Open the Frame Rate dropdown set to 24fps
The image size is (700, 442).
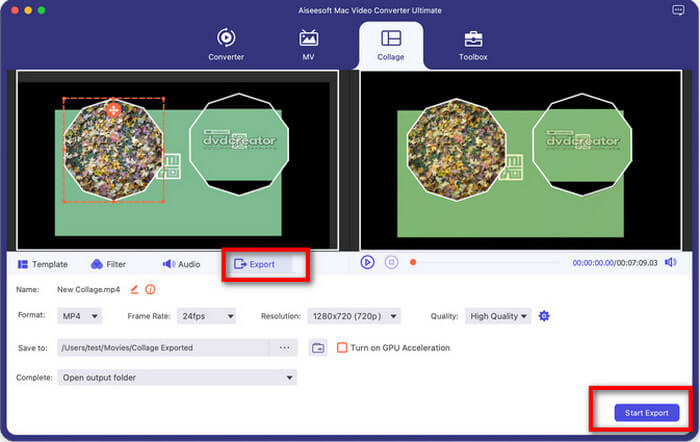206,316
